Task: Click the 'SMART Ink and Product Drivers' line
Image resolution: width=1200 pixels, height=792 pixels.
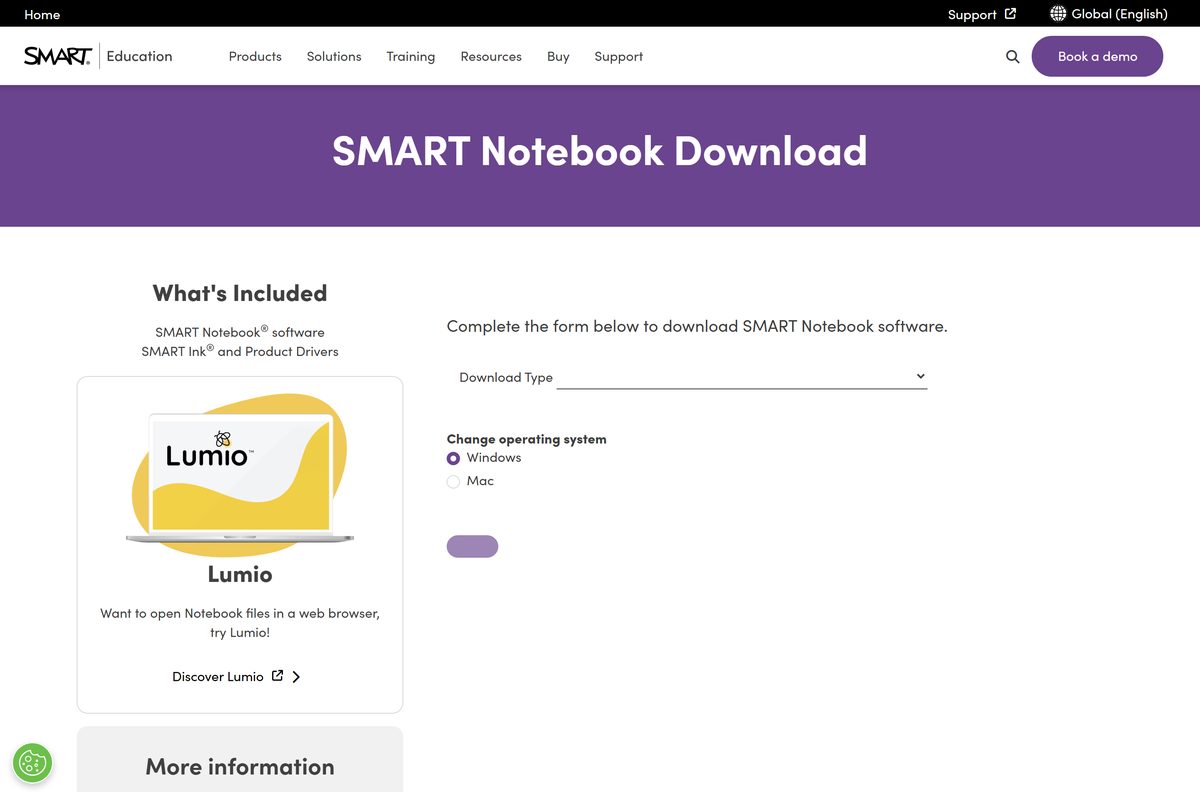Action: pos(240,351)
